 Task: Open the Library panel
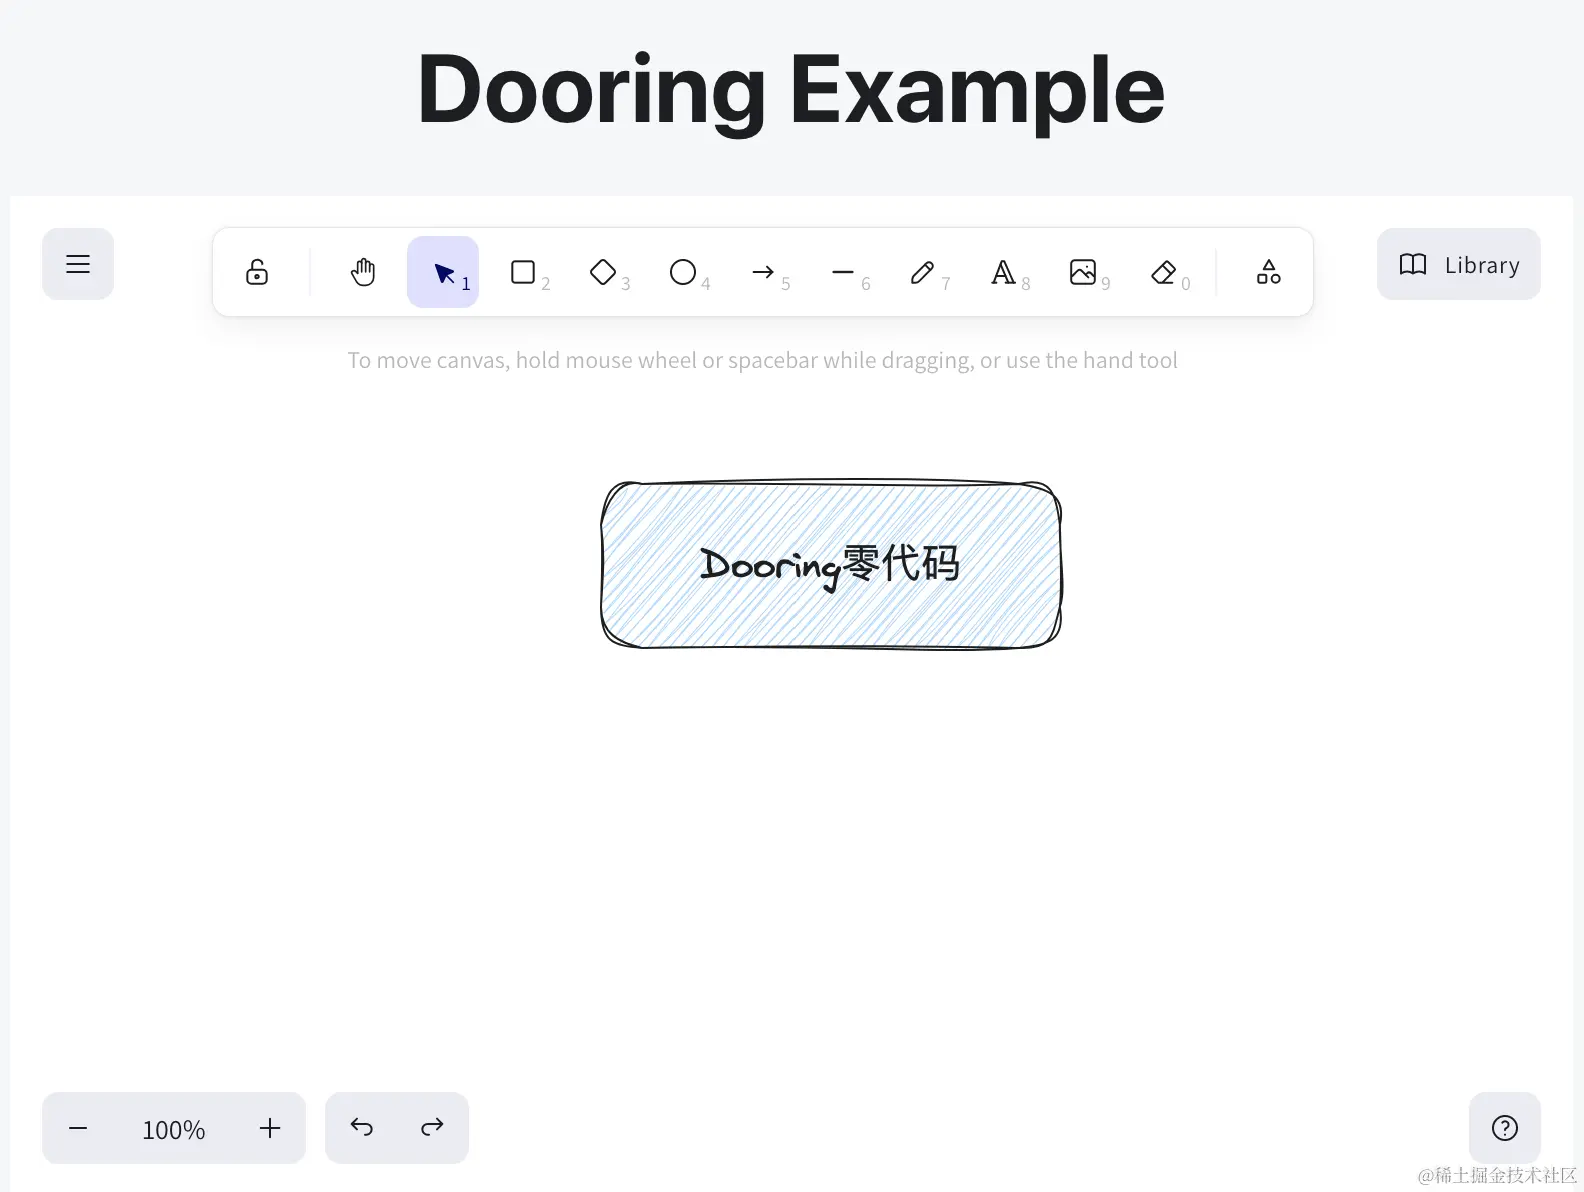click(1459, 264)
